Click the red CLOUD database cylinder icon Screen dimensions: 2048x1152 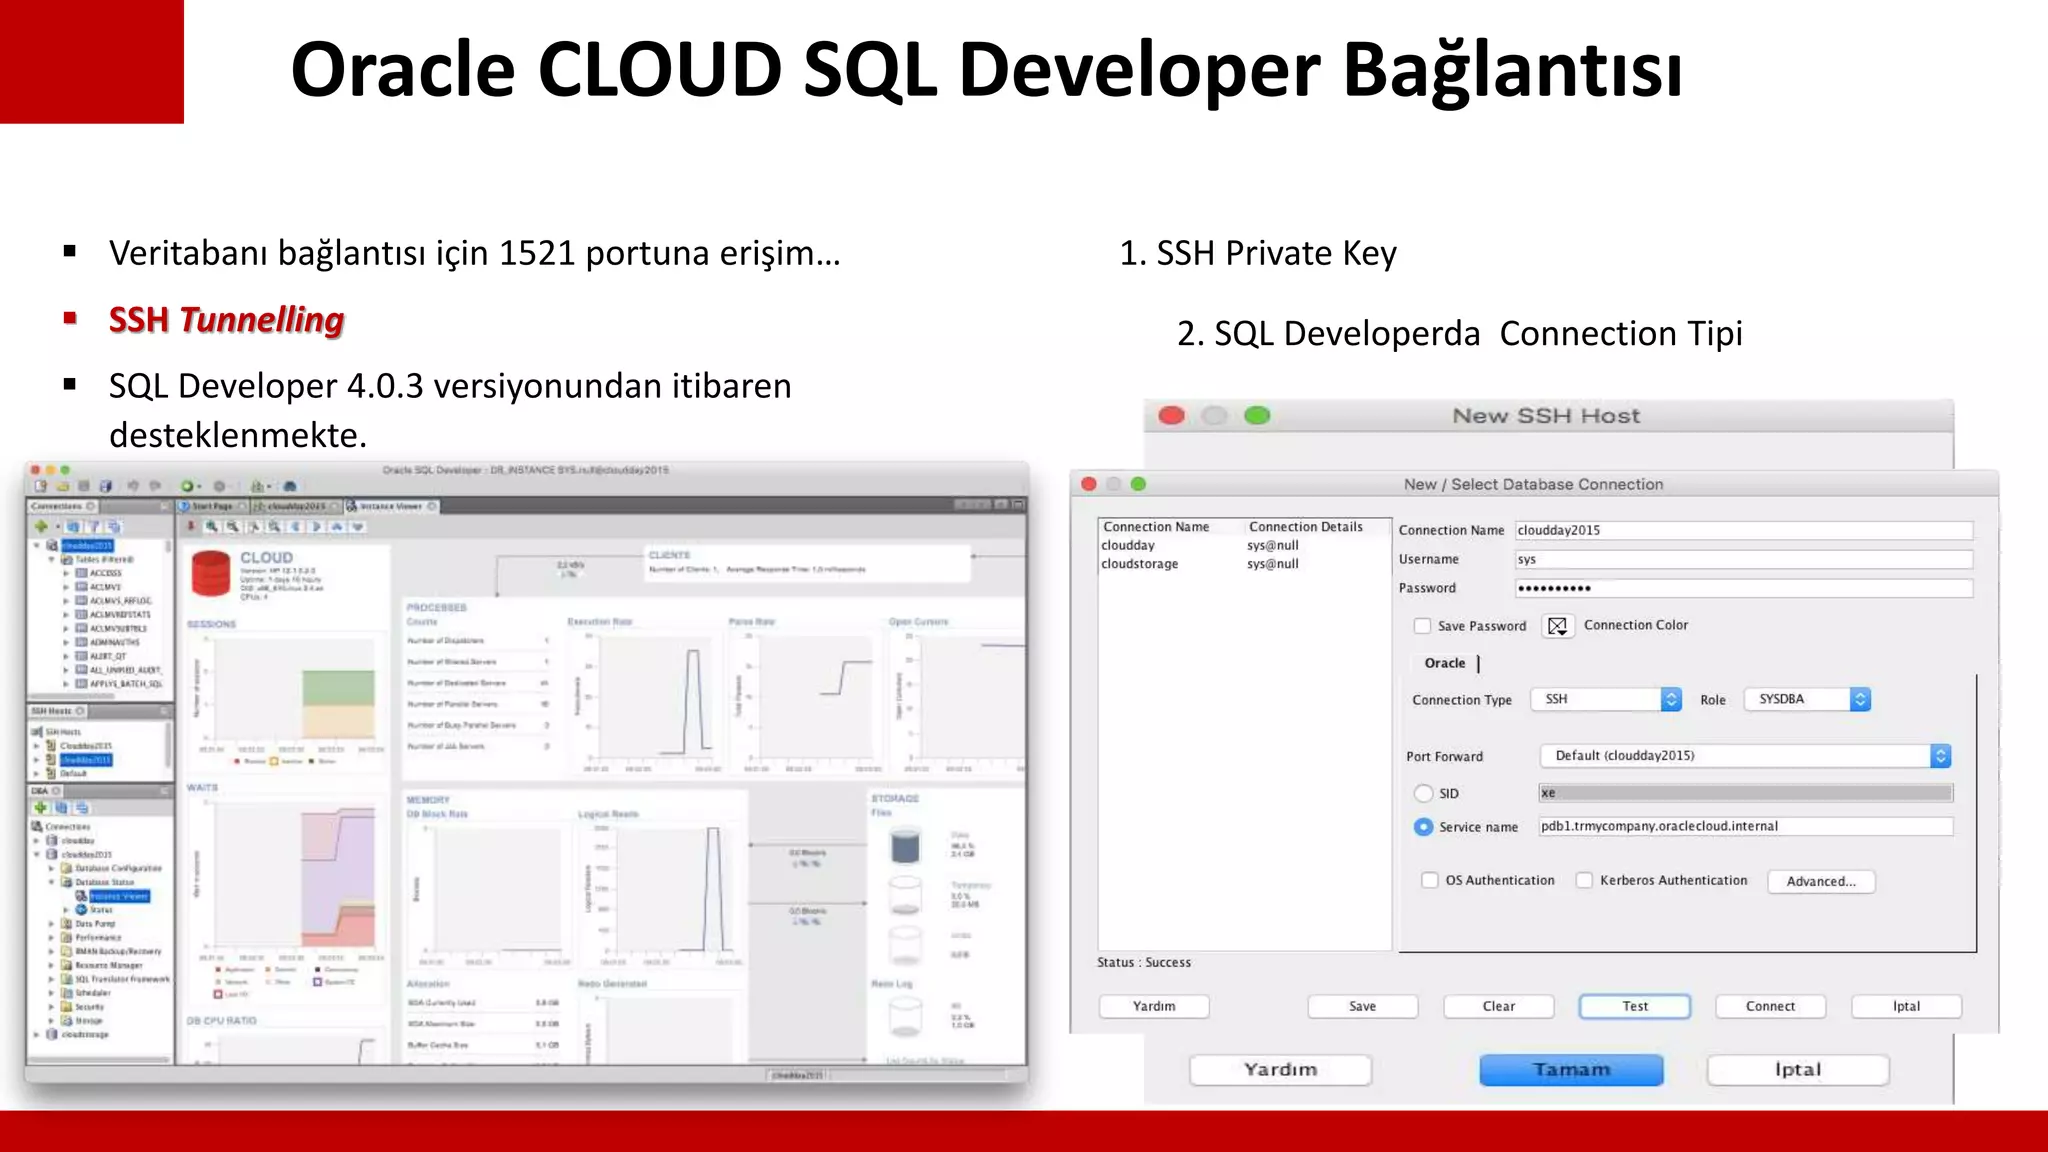click(211, 574)
